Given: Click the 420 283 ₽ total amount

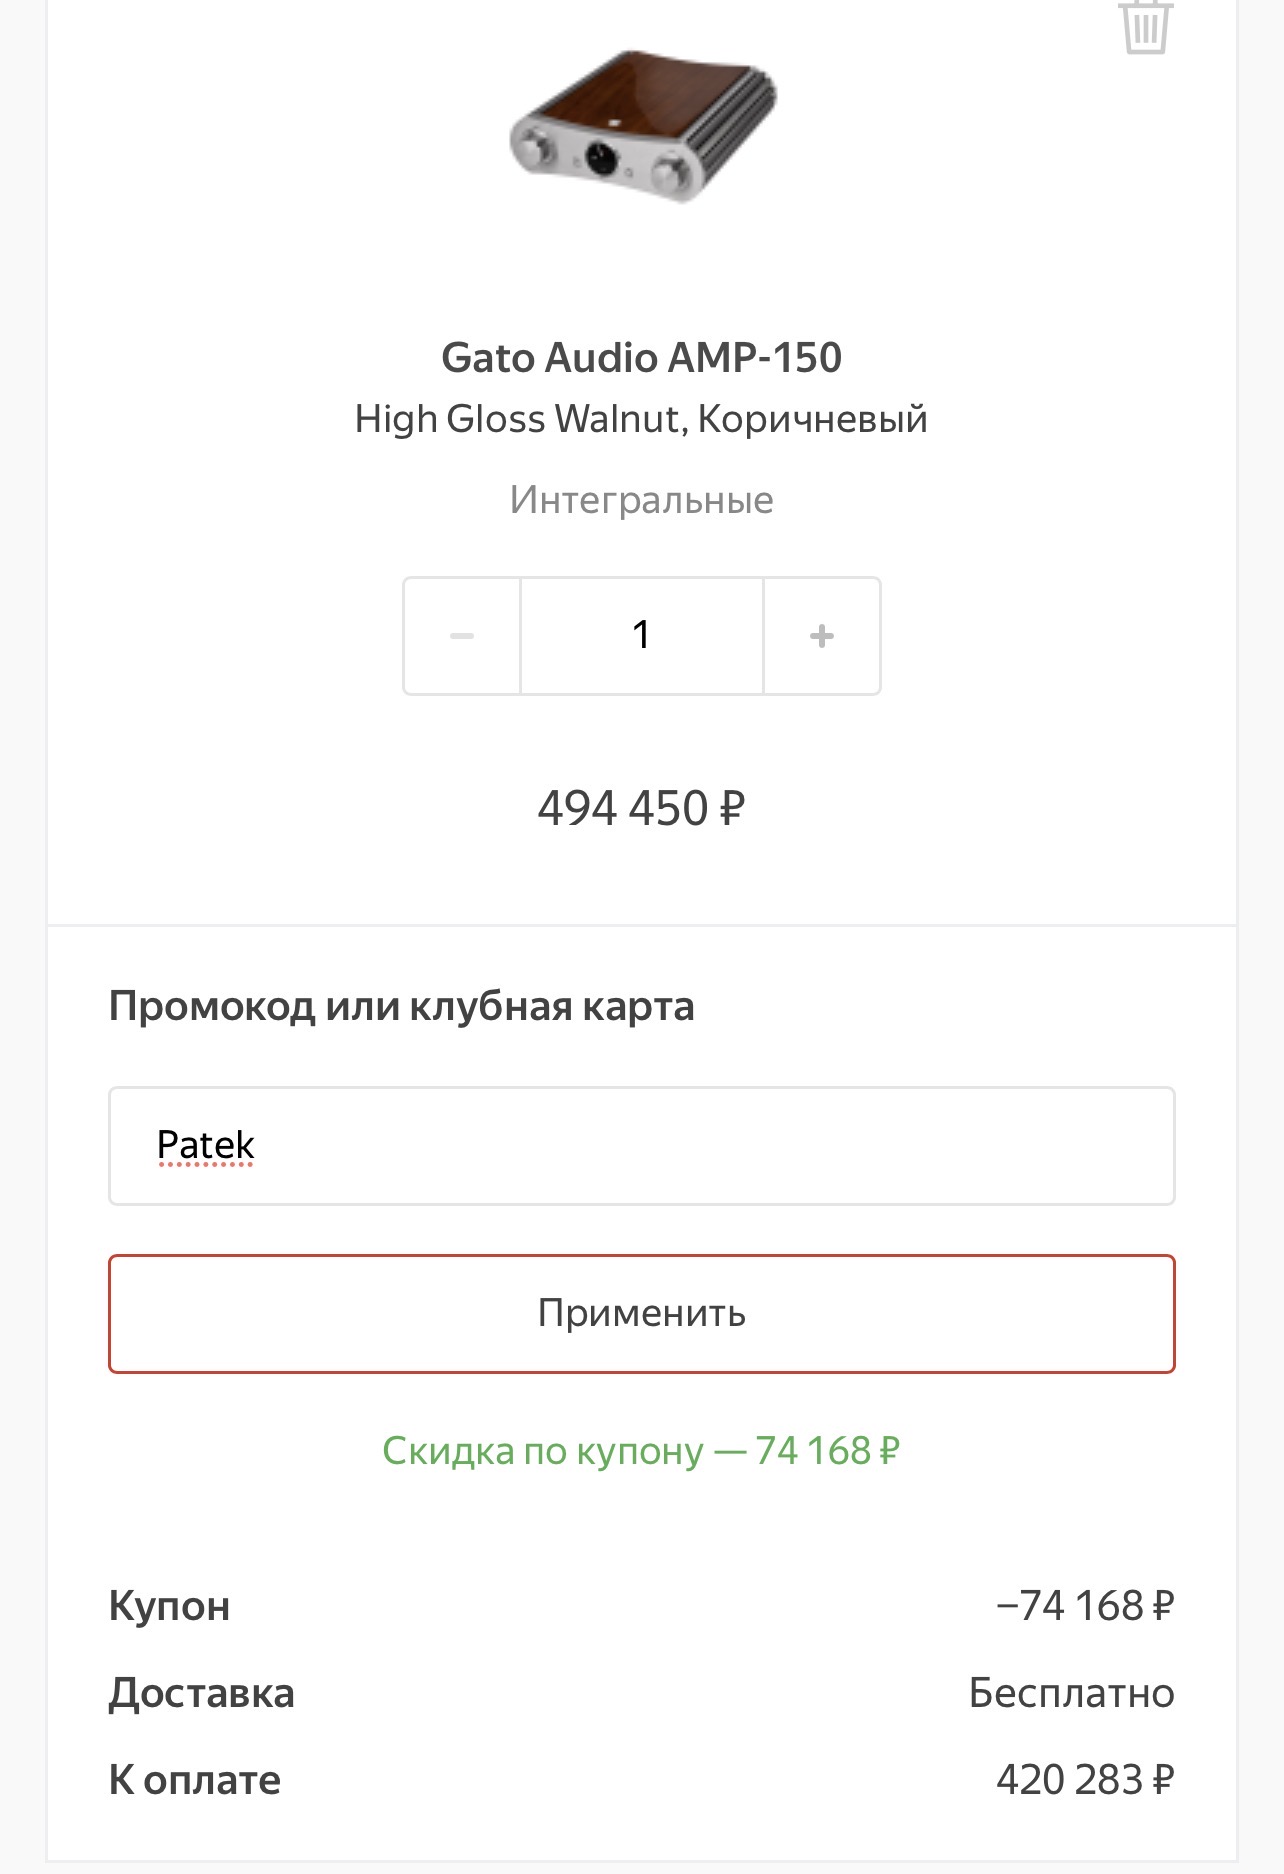Looking at the screenshot, I should (1085, 1780).
